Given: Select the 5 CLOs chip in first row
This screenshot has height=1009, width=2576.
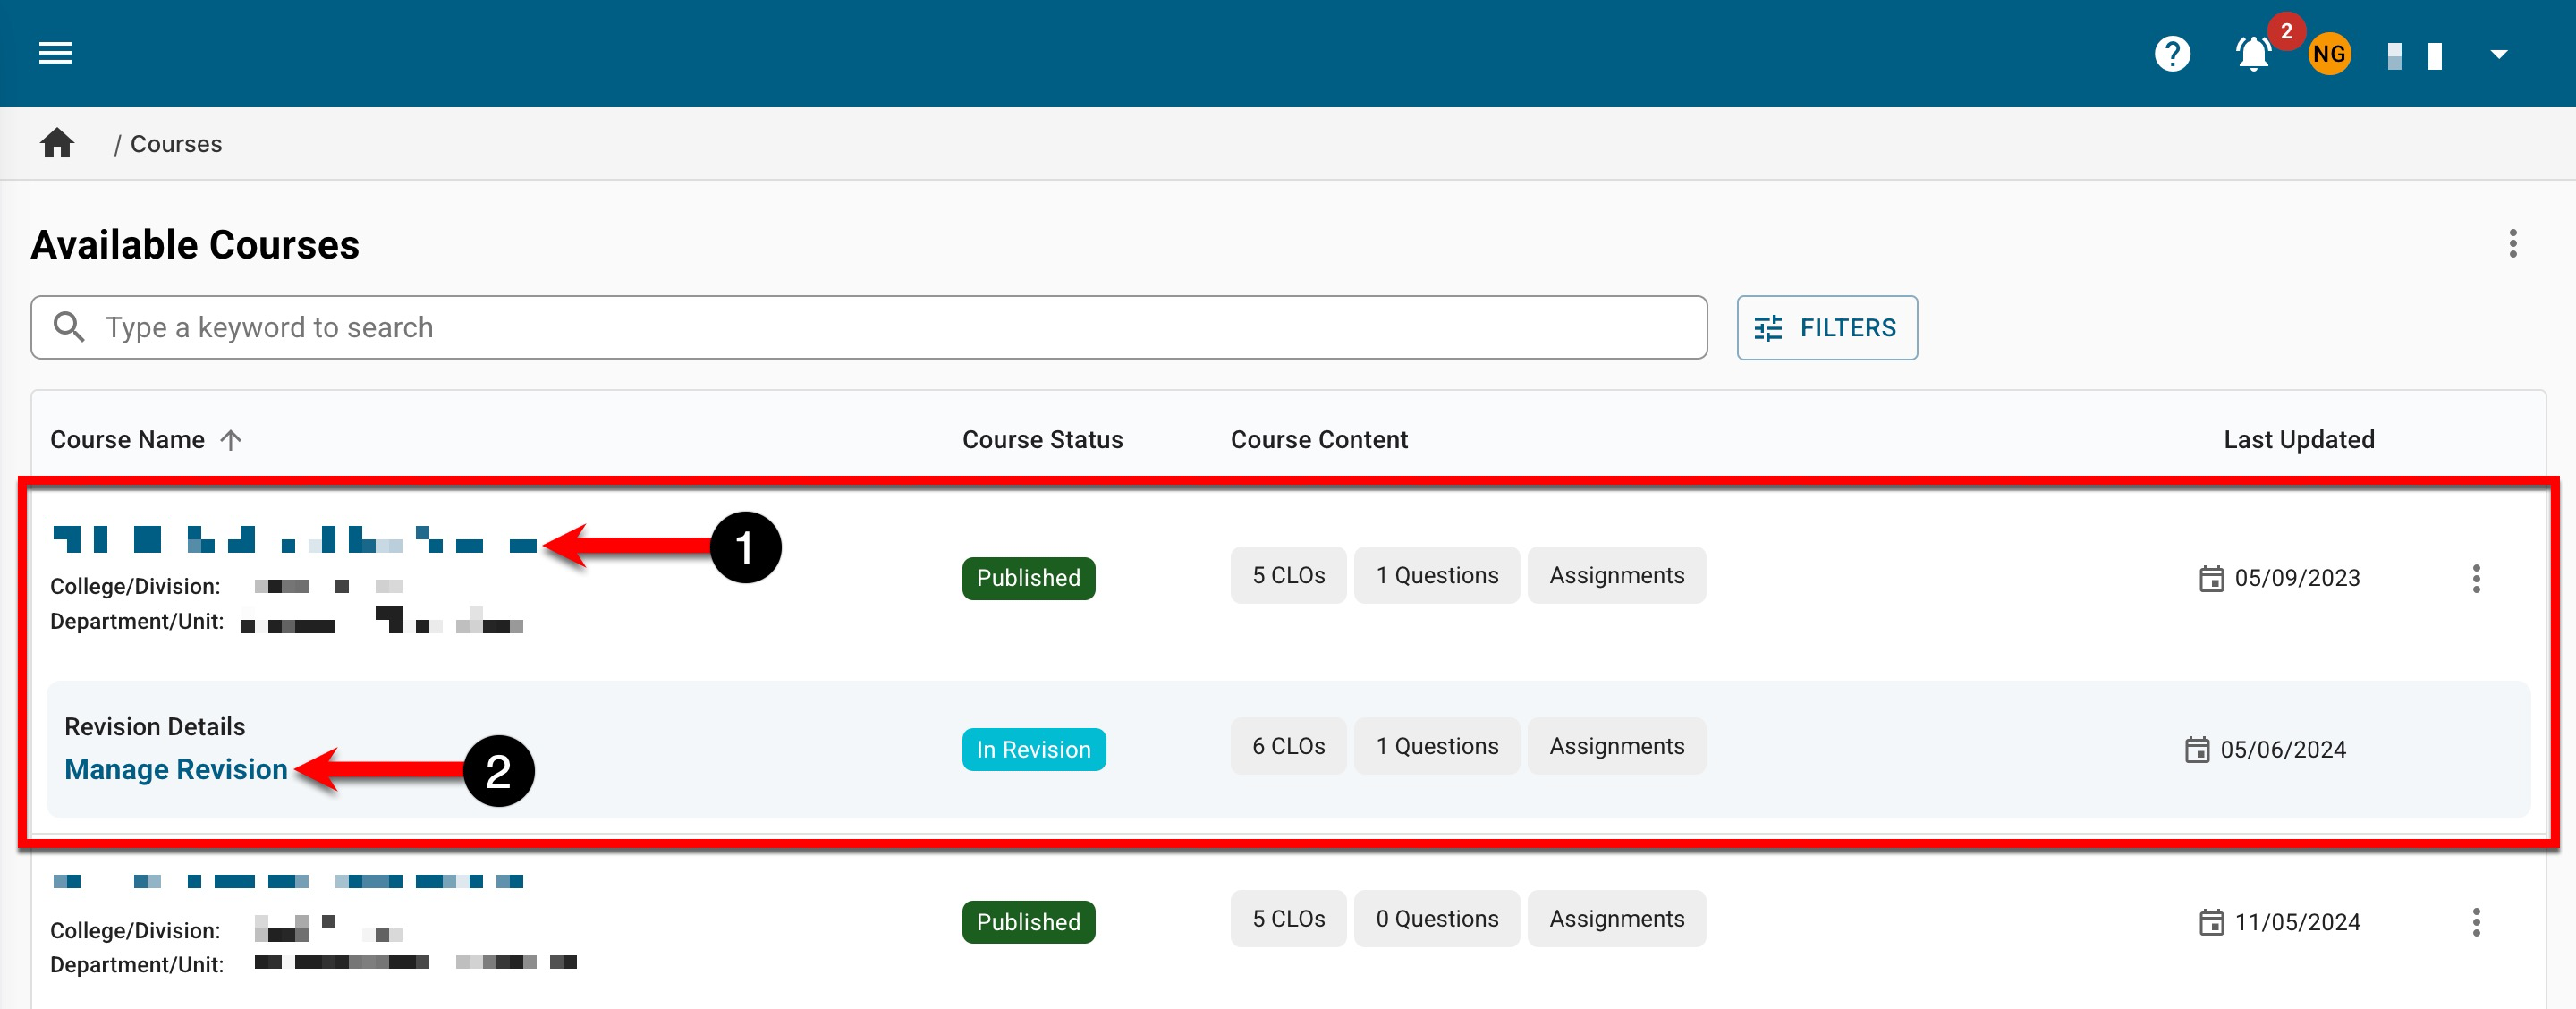Looking at the screenshot, I should click(1288, 576).
